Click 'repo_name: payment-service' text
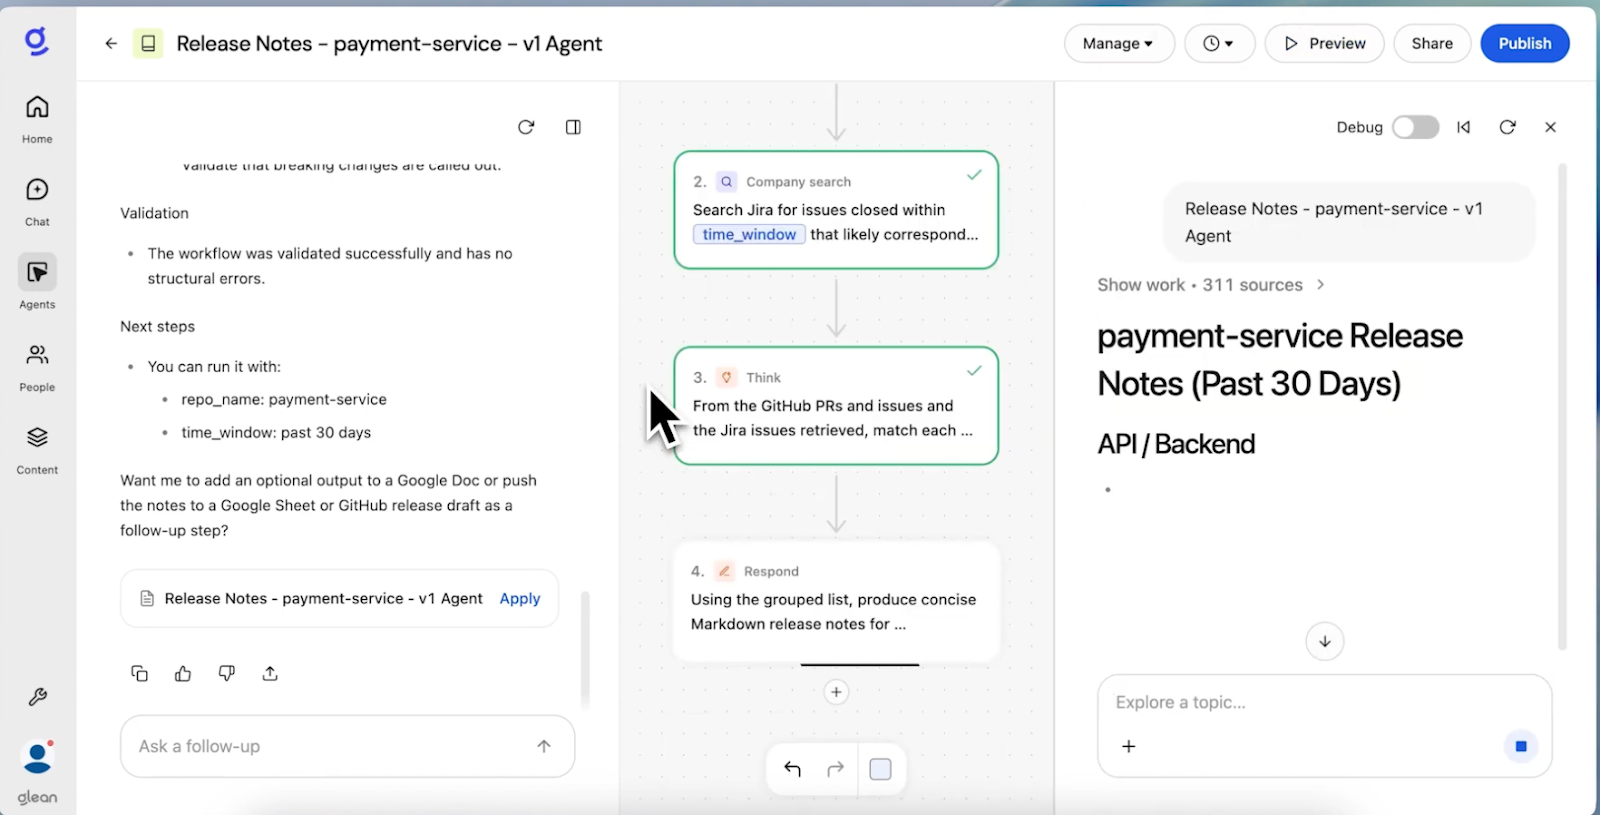 pos(284,399)
